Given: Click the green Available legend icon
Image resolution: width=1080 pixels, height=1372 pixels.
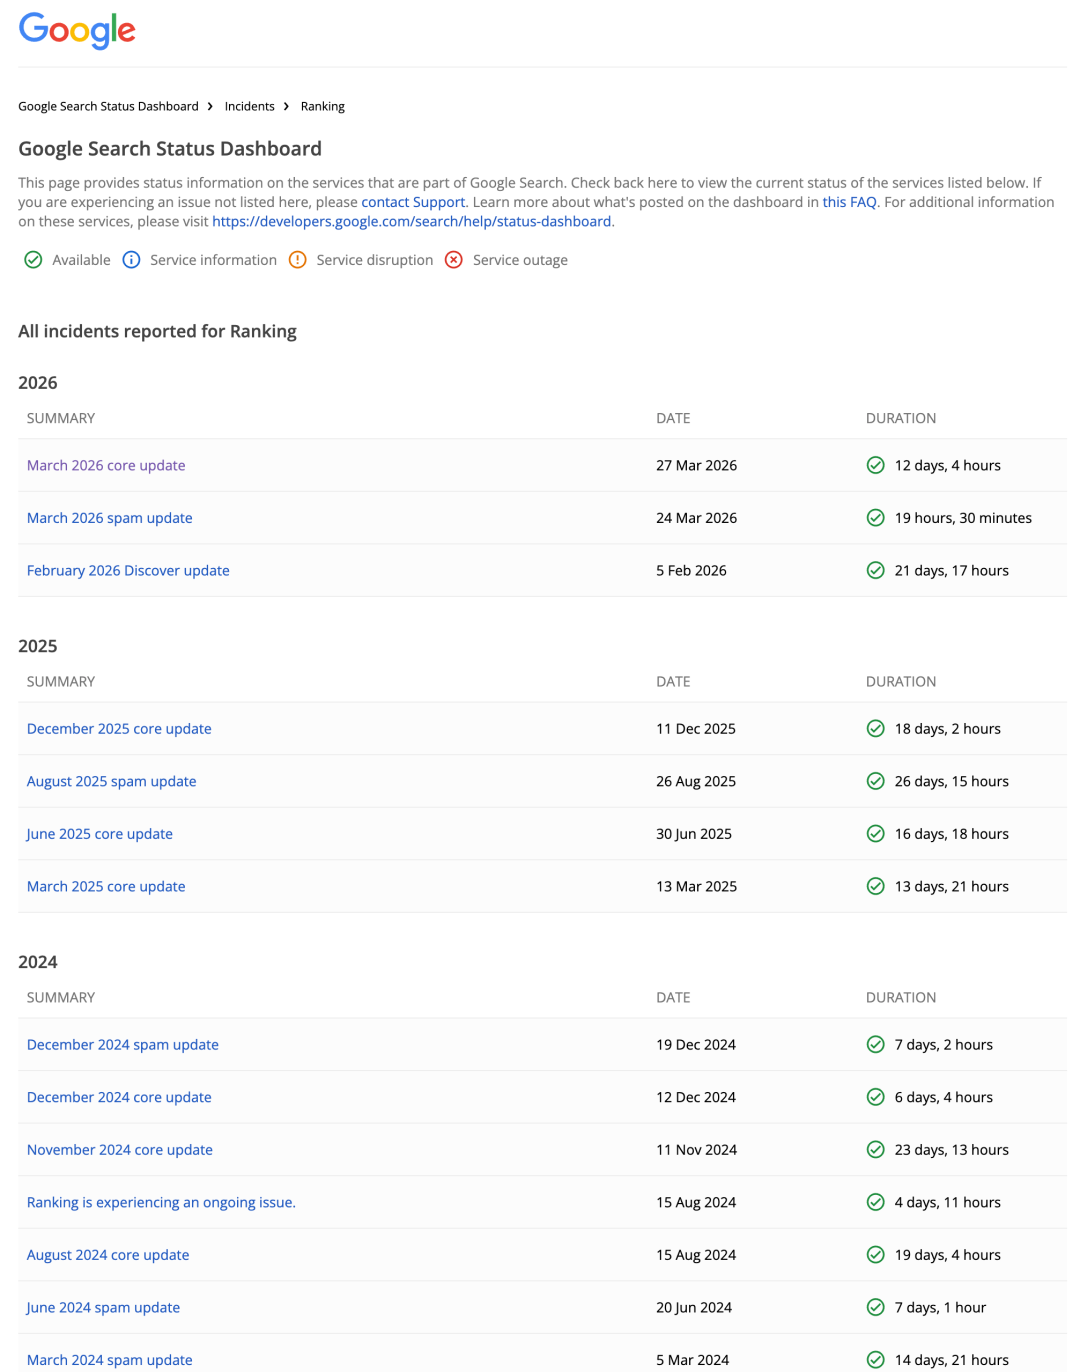Looking at the screenshot, I should (x=33, y=260).
